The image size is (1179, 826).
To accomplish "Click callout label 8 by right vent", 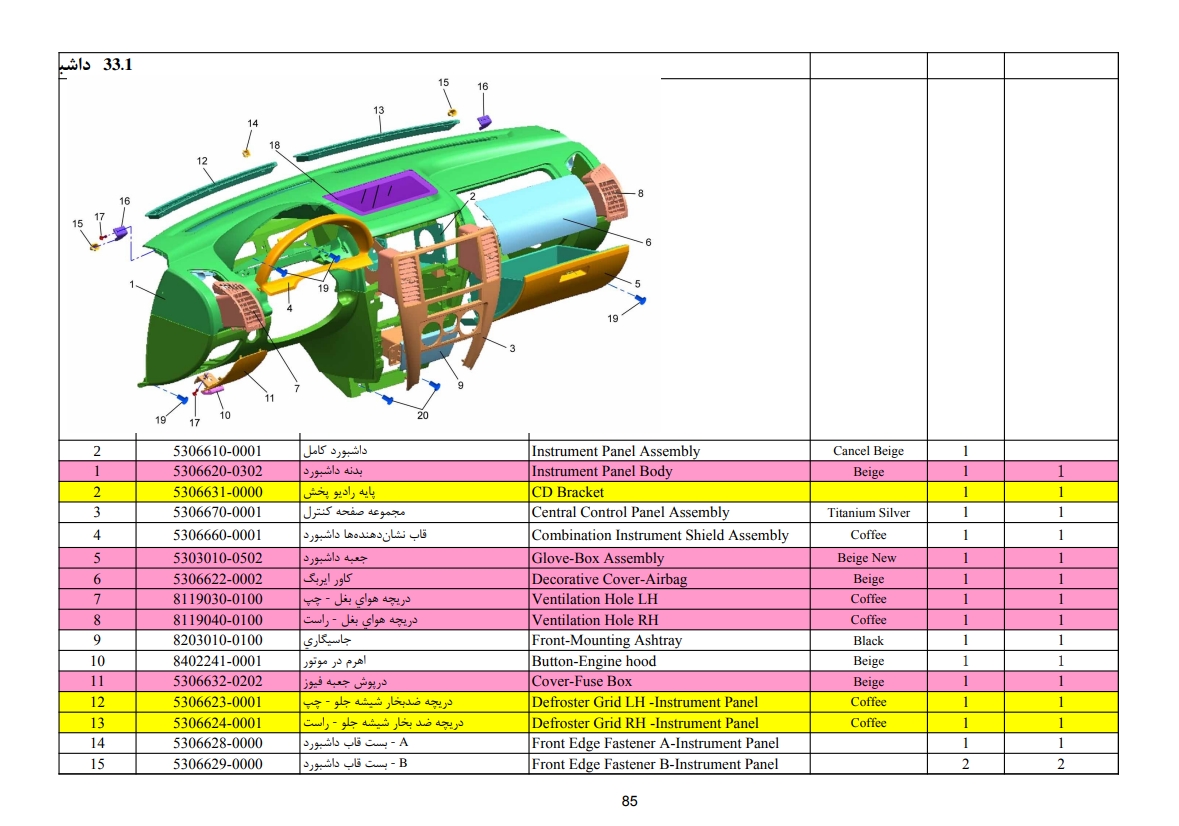I will (641, 193).
